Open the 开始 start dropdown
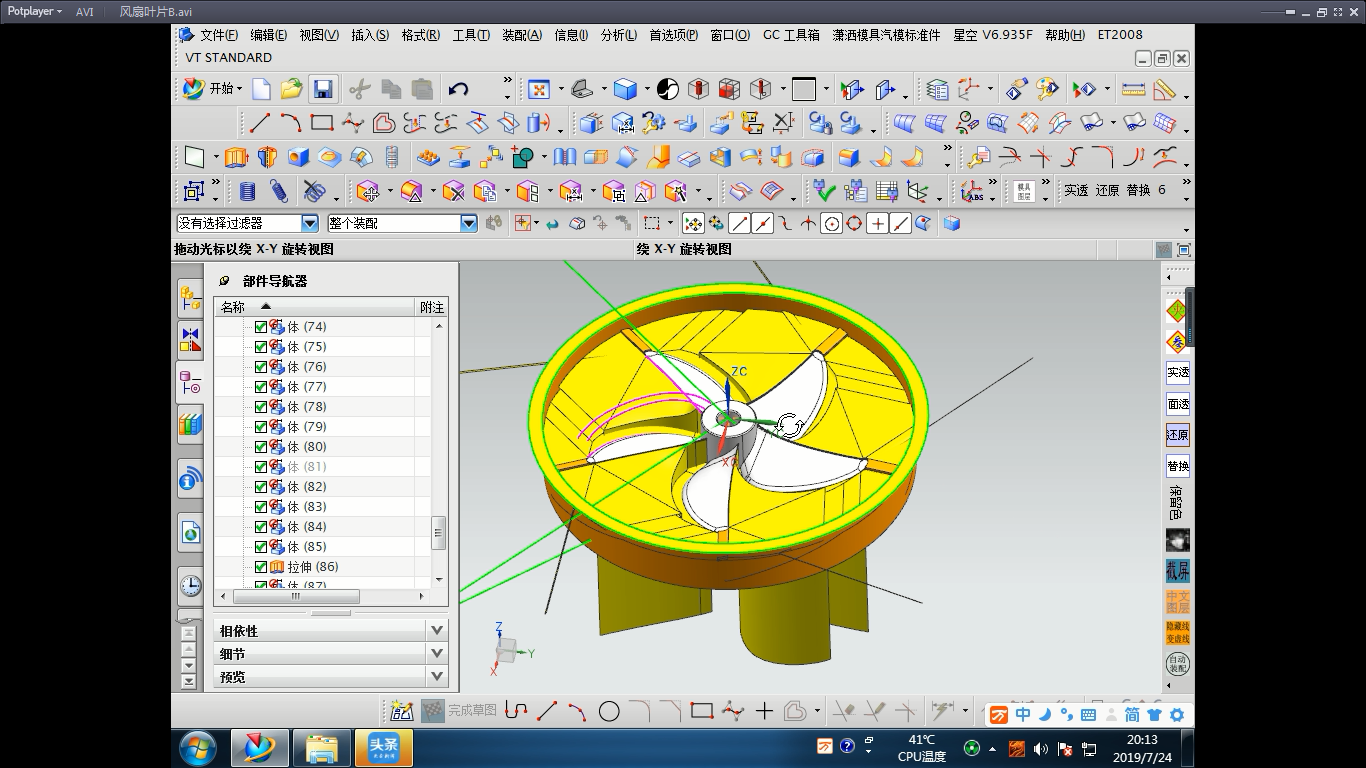The height and width of the screenshot is (768, 1366). click(212, 89)
